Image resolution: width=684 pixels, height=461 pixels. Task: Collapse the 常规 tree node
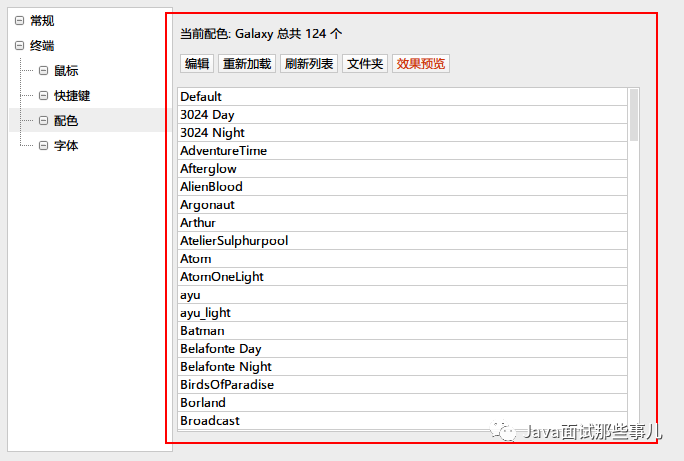[19, 20]
